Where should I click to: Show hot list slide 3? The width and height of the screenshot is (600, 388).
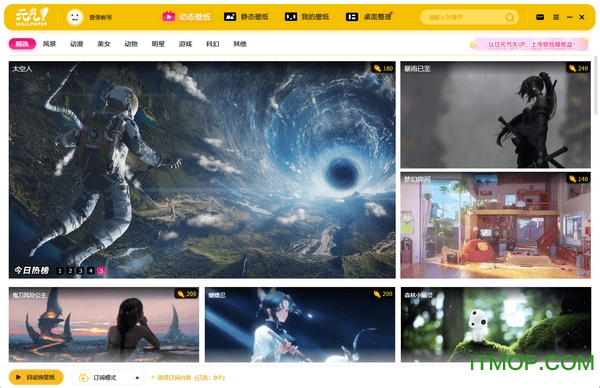click(x=80, y=271)
